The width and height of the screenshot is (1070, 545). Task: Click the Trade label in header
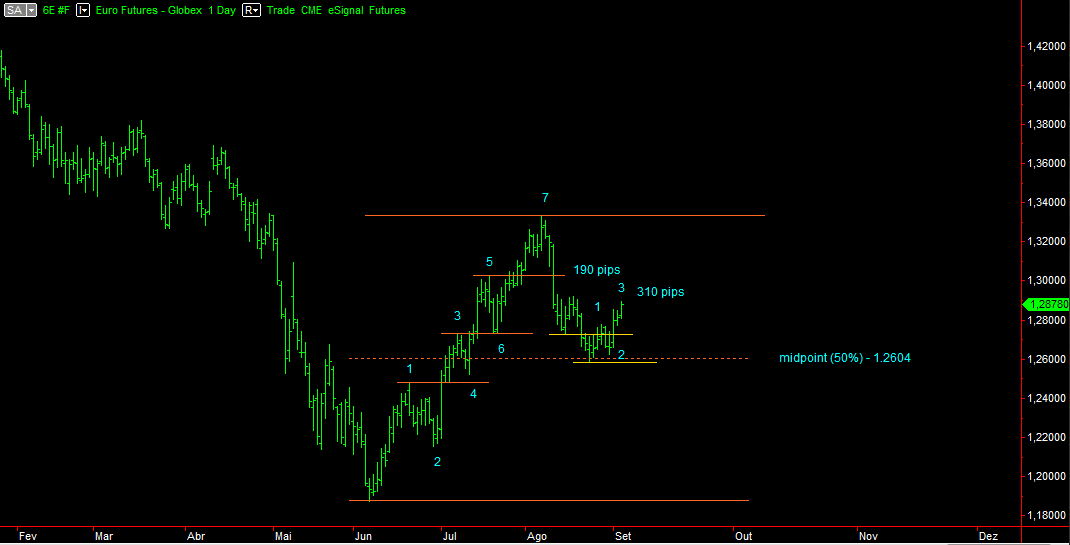click(x=280, y=10)
